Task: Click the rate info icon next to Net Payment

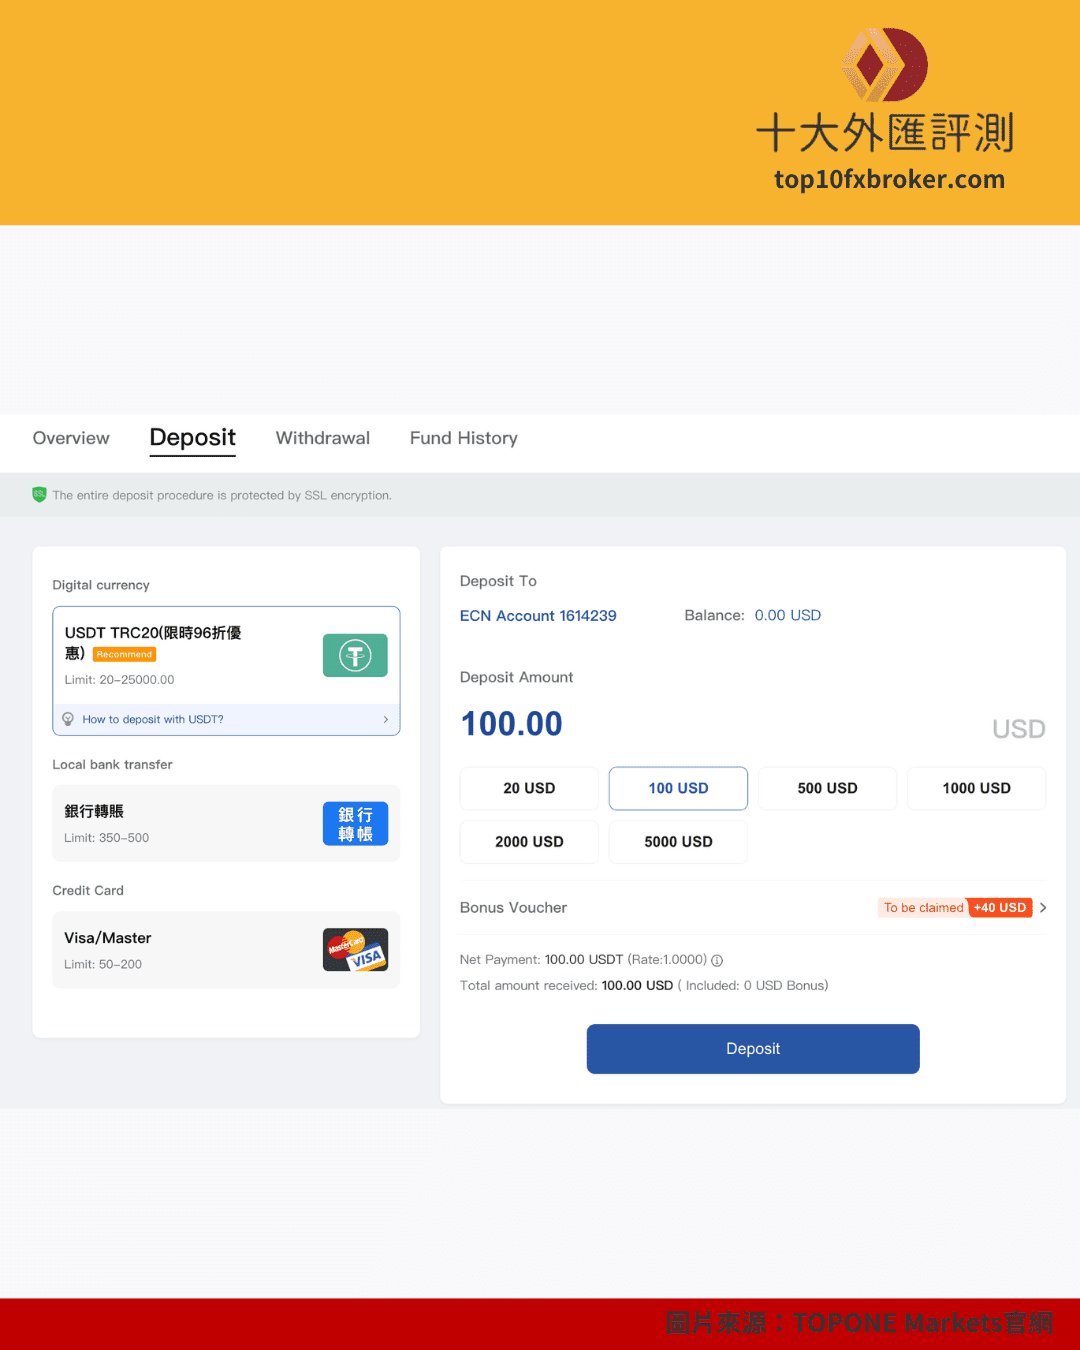Action: click(x=716, y=960)
